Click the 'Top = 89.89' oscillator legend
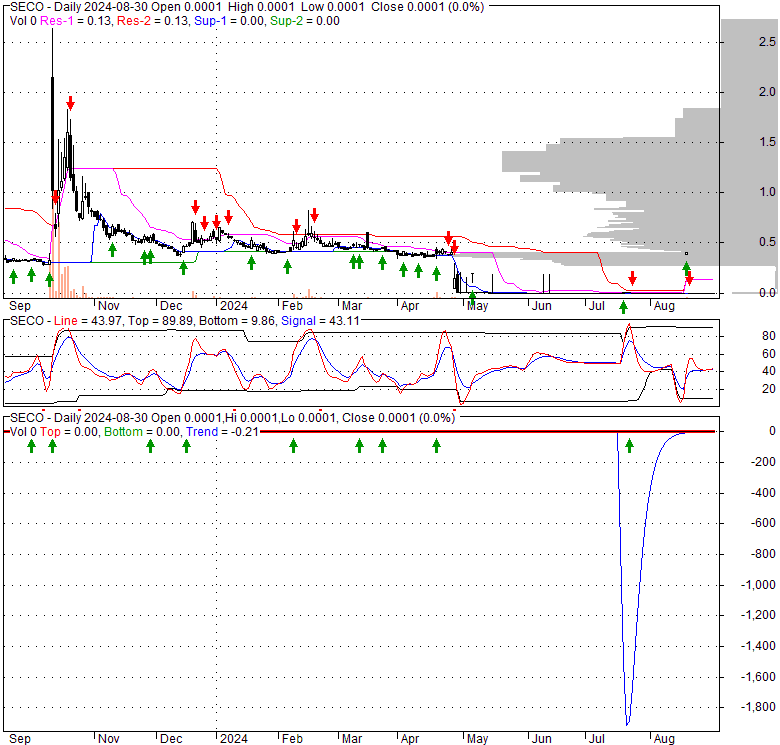Image resolution: width=780 pixels, height=745 pixels. [x=160, y=321]
